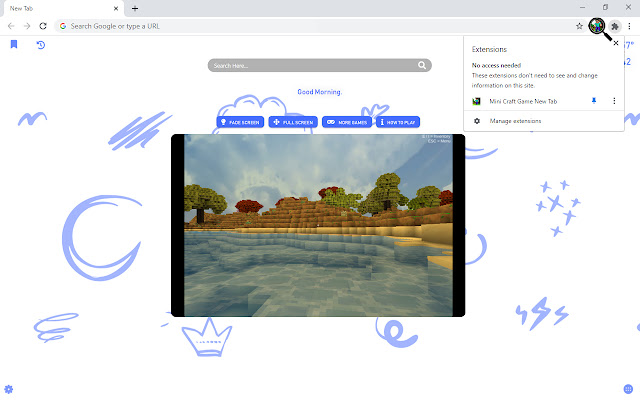Viewport: 640px width, 400px height.
Task: Select Mini Craft Game New Tab entry
Action: pyautogui.click(x=523, y=101)
